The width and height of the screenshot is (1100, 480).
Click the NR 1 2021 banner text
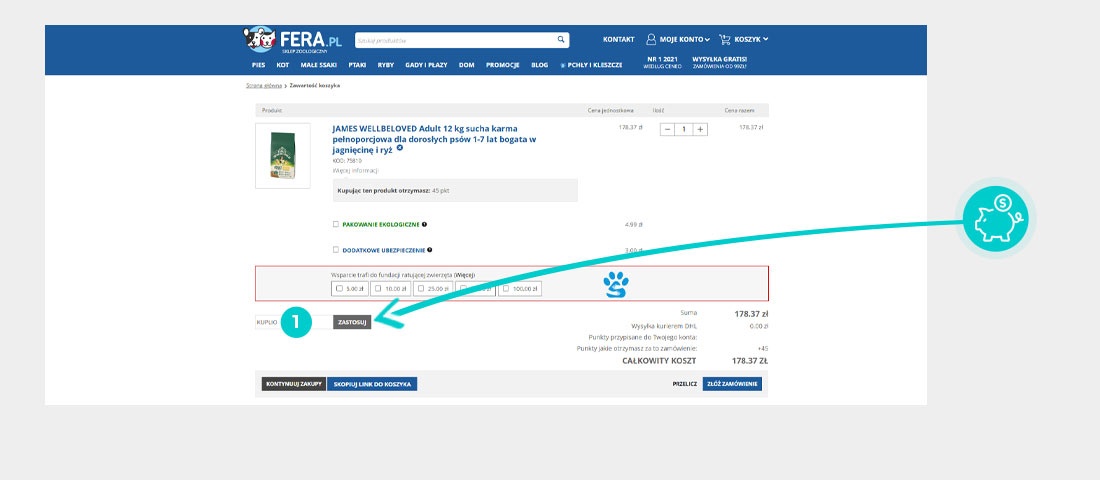[x=662, y=62]
